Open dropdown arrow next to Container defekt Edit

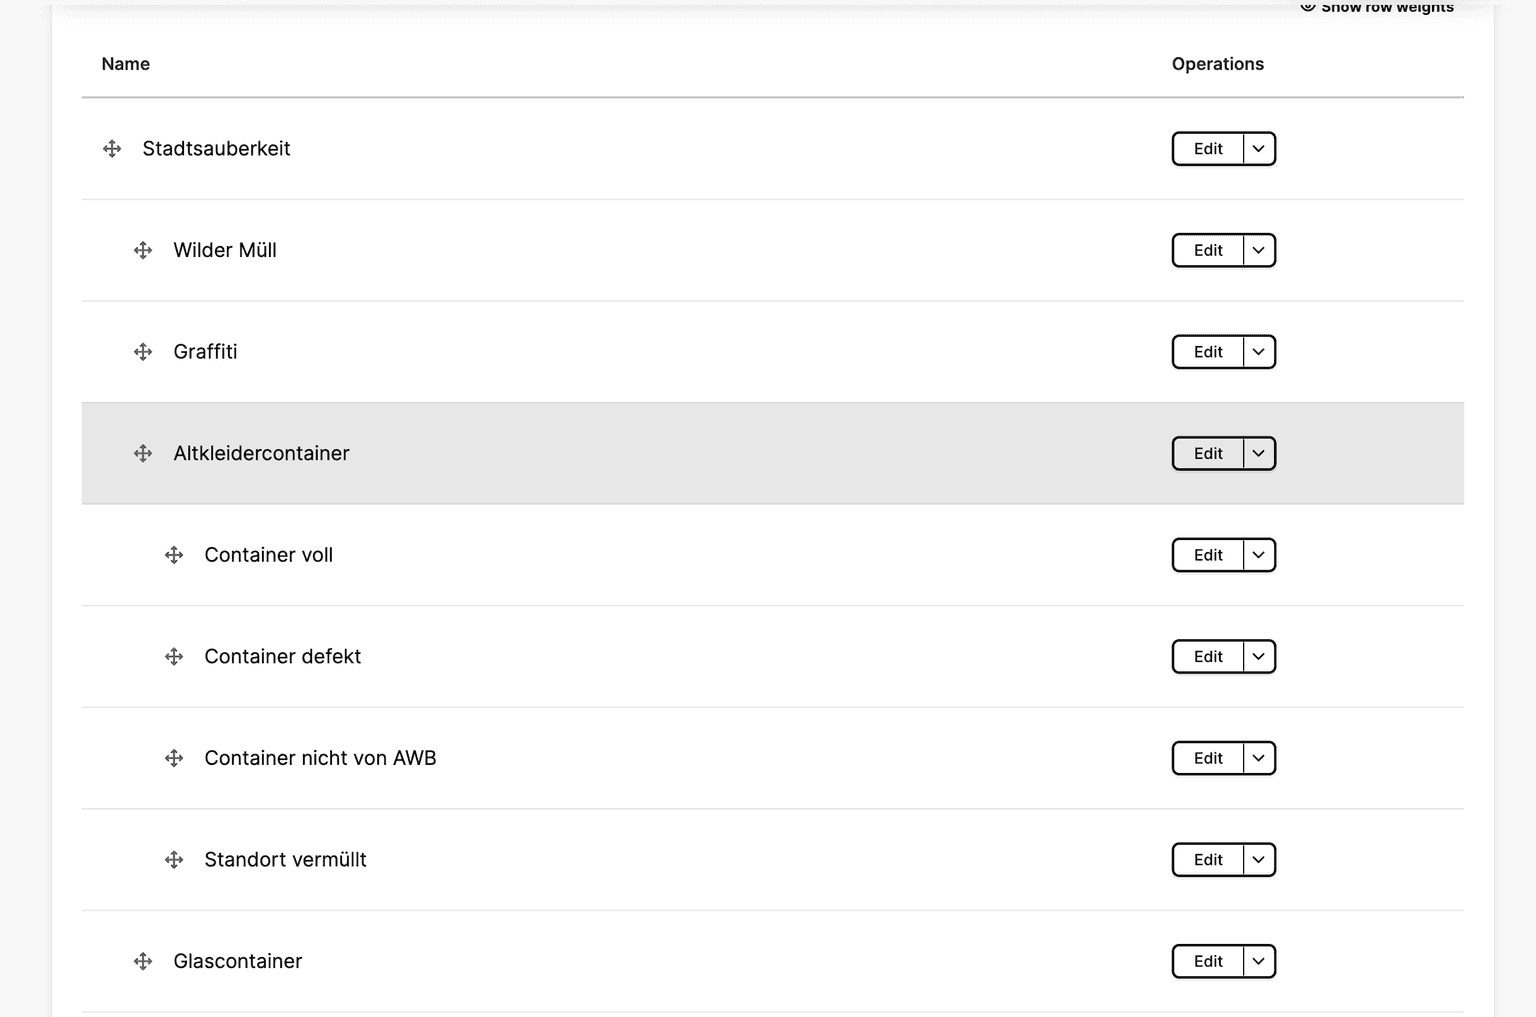(x=1259, y=657)
